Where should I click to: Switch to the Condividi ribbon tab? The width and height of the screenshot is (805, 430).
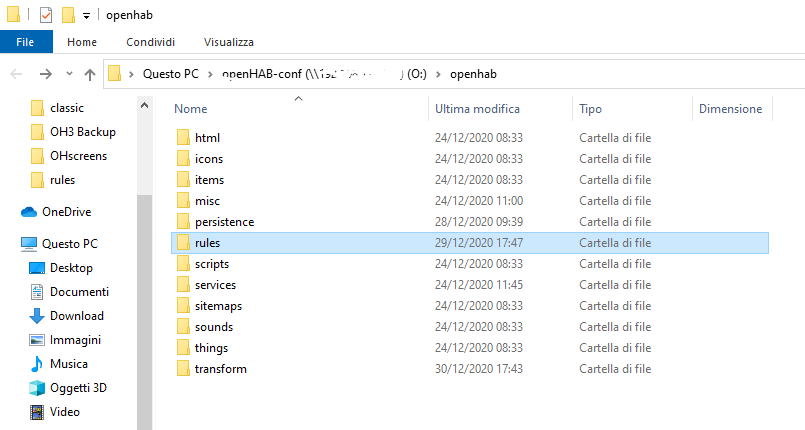[151, 42]
